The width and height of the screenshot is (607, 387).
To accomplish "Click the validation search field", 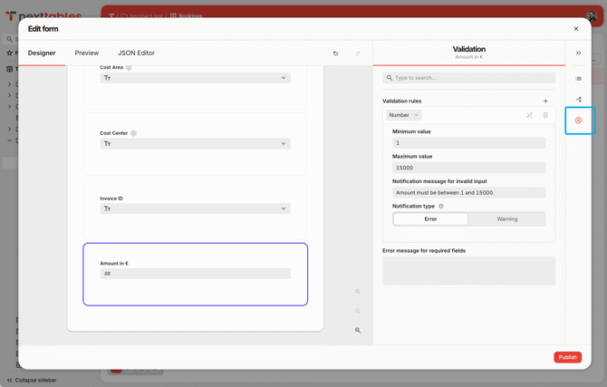I will click(469, 78).
